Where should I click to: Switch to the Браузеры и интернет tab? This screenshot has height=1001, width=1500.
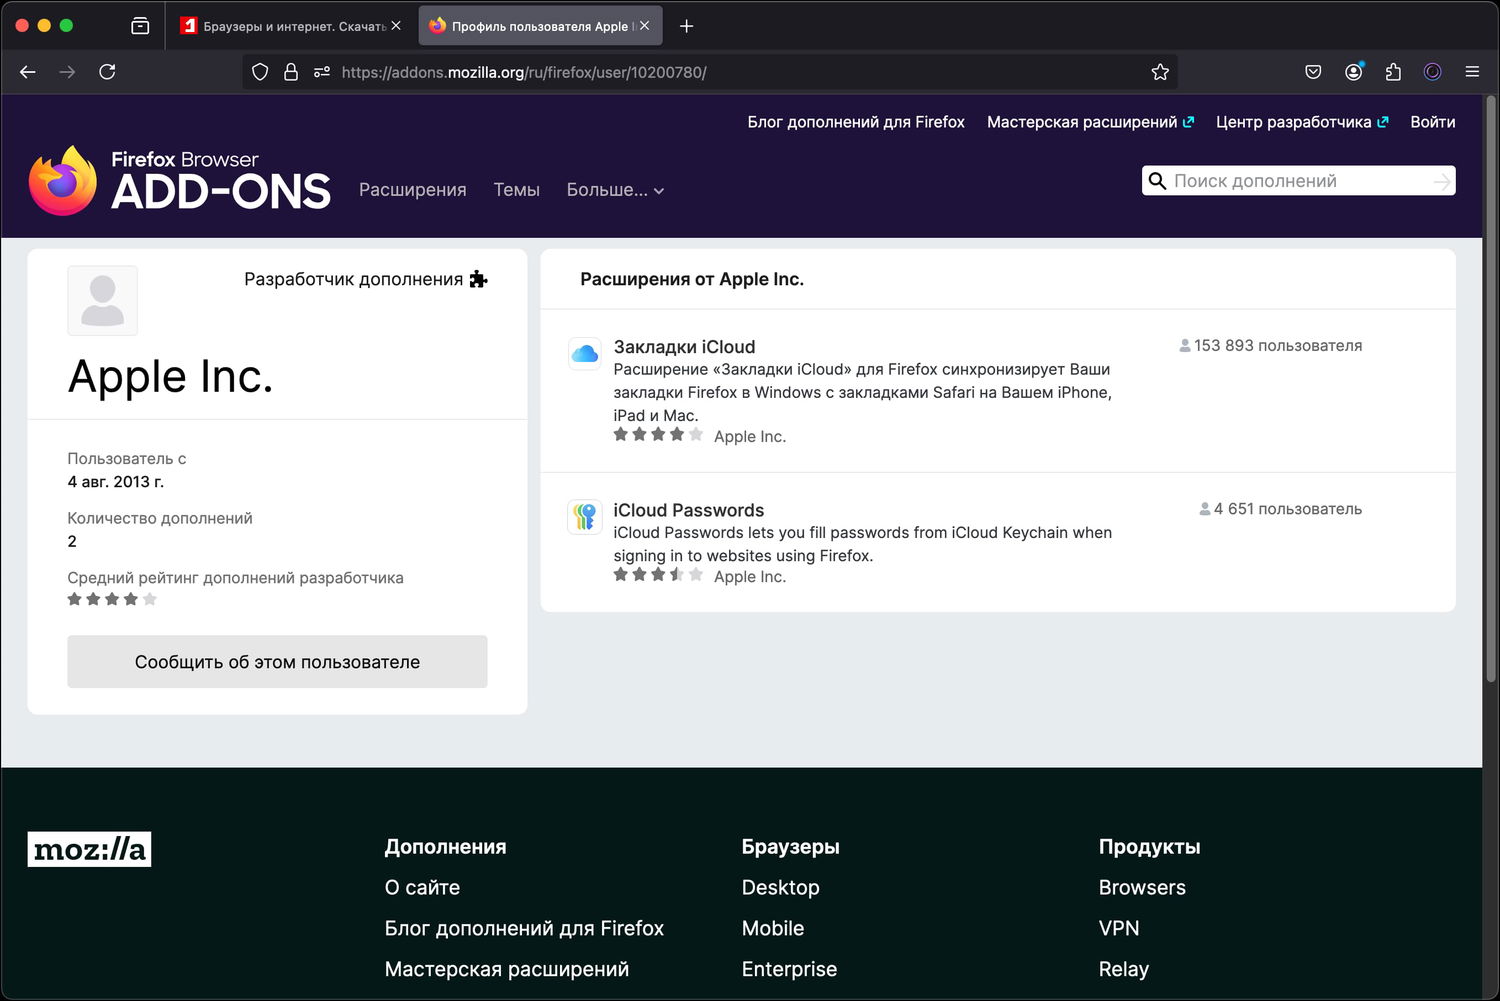point(285,26)
